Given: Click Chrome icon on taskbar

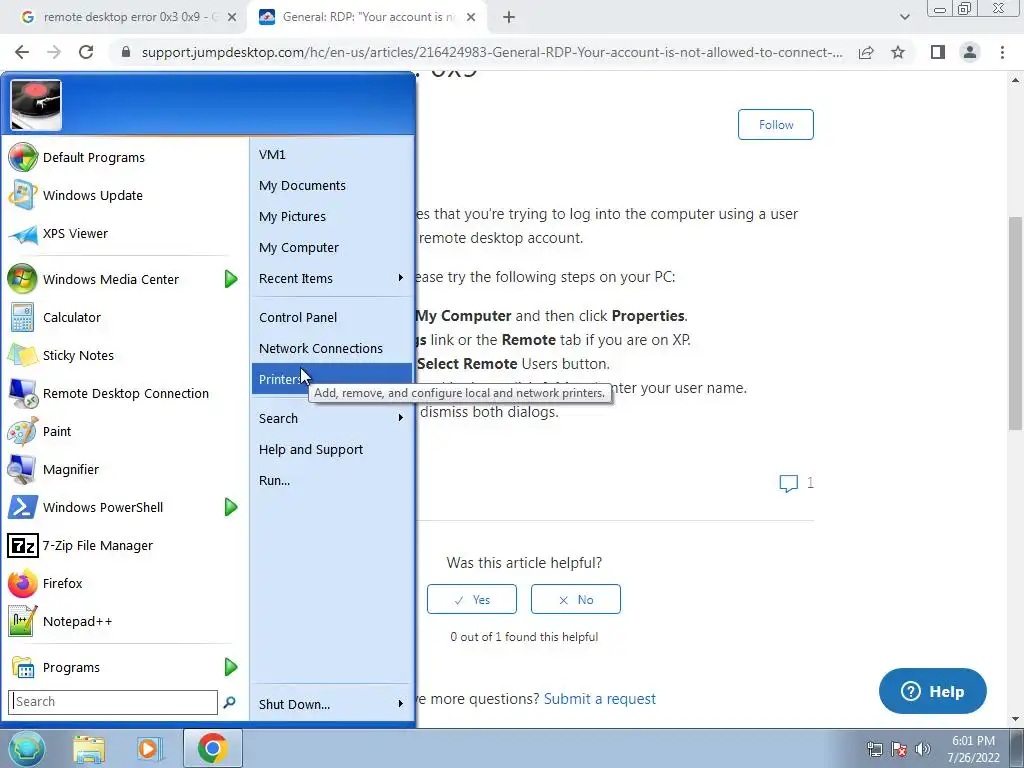Looking at the screenshot, I should (213, 748).
